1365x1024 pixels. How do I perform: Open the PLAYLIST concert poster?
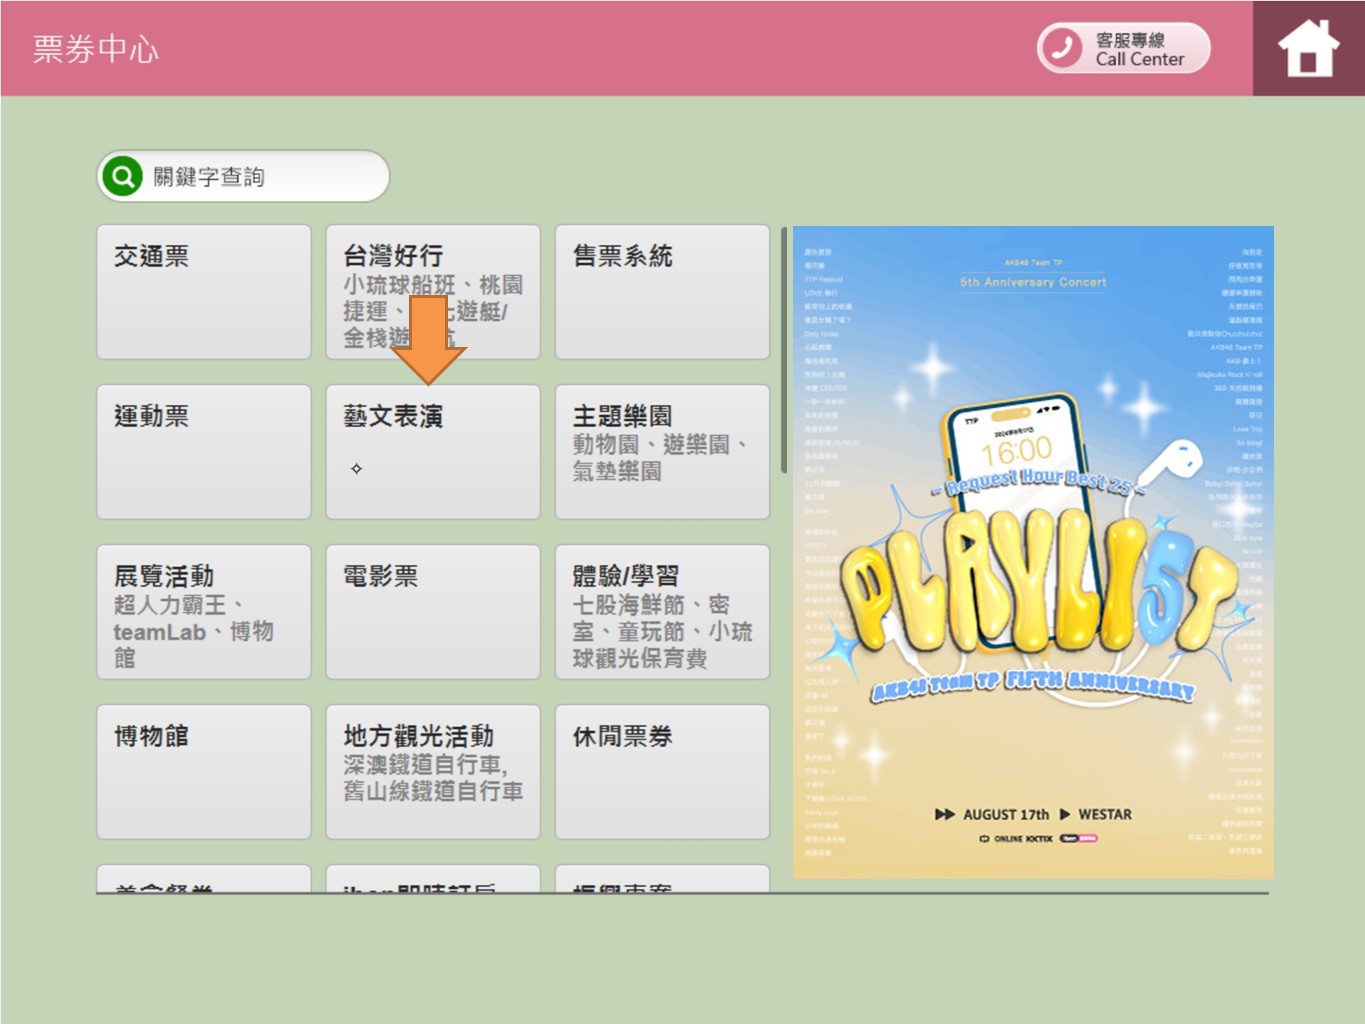click(x=1033, y=552)
